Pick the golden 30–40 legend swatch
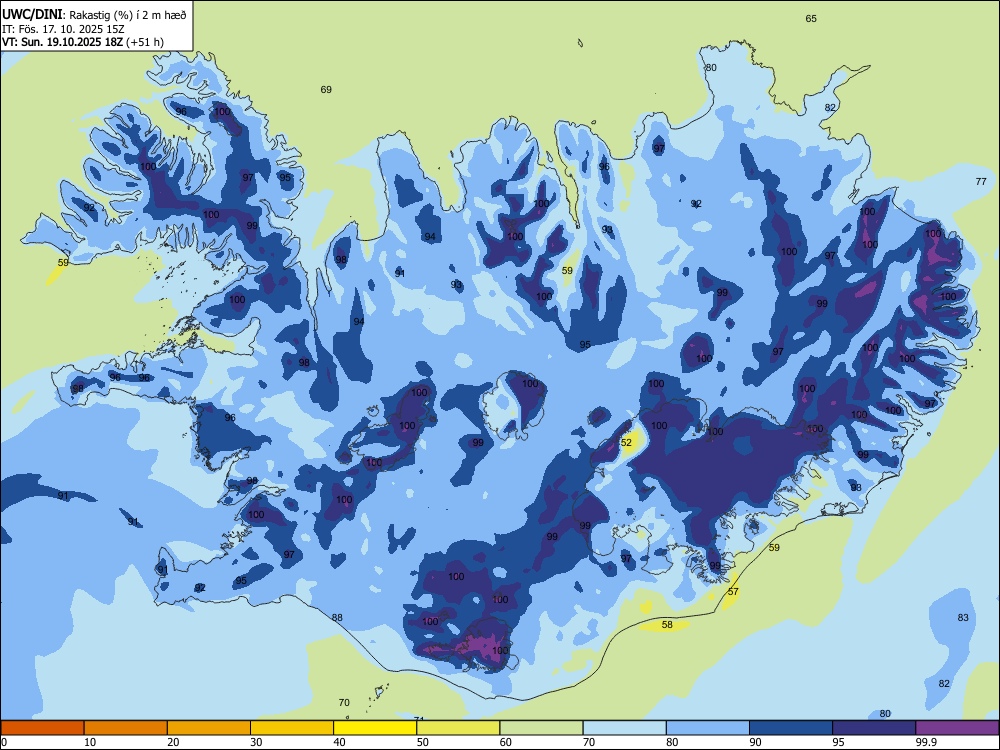Screen dimensions: 1000x750 tap(292, 728)
